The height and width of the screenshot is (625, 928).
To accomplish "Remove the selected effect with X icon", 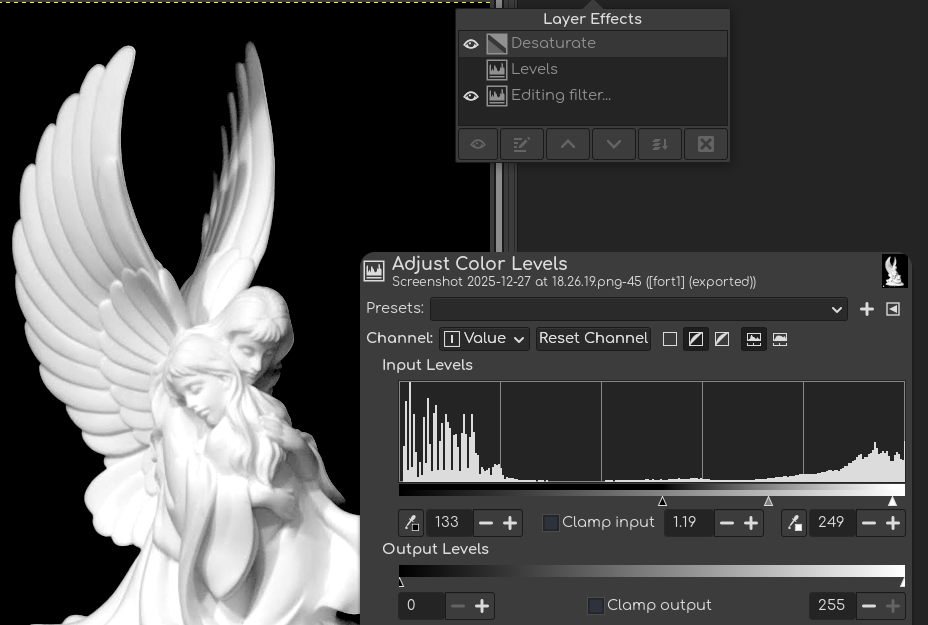I will coord(706,144).
